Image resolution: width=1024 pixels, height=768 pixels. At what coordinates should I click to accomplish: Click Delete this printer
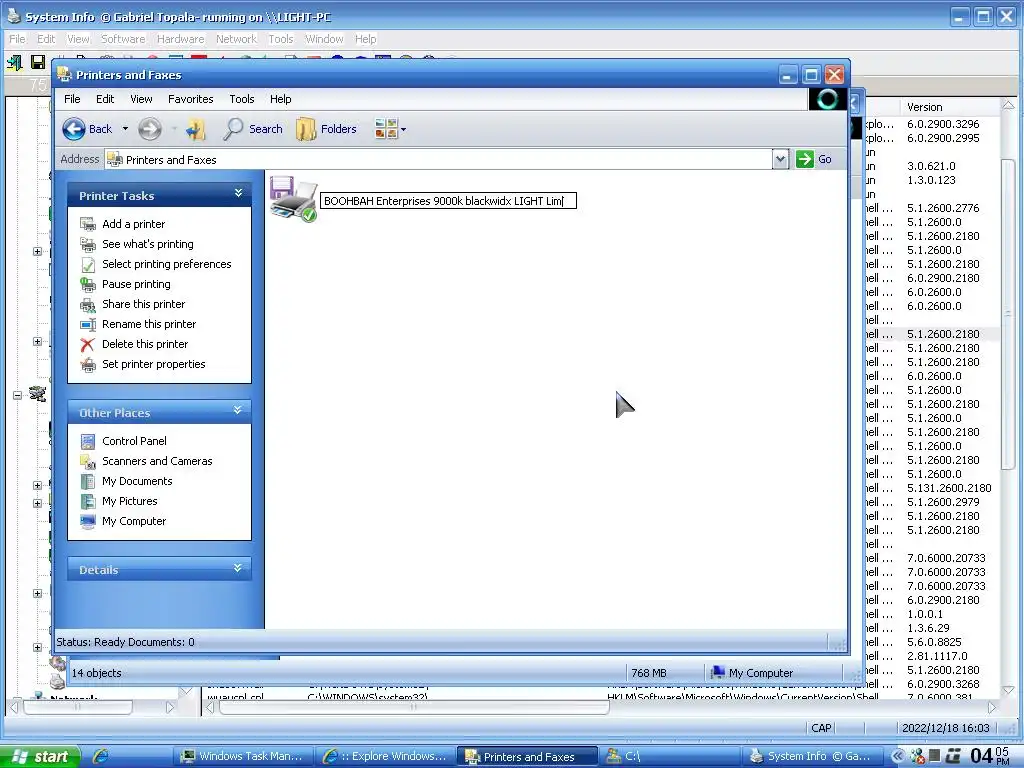(145, 344)
